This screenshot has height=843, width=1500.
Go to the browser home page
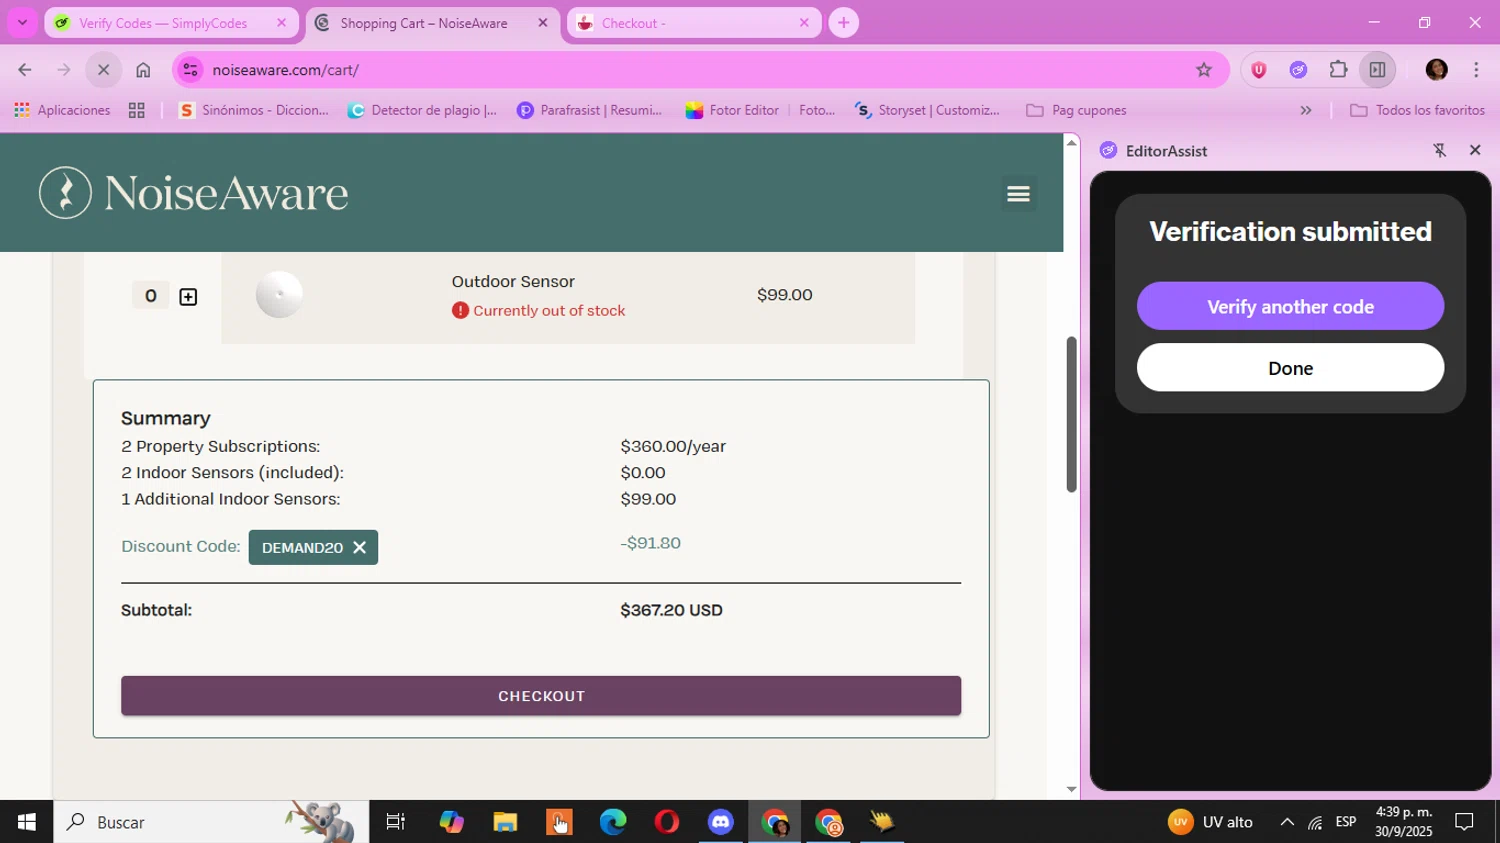click(x=143, y=70)
